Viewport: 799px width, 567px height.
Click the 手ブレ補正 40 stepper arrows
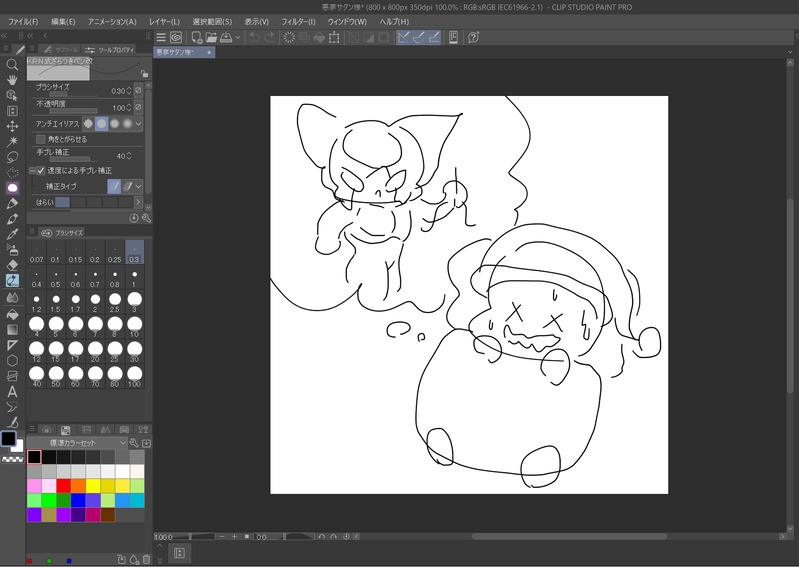(x=129, y=156)
